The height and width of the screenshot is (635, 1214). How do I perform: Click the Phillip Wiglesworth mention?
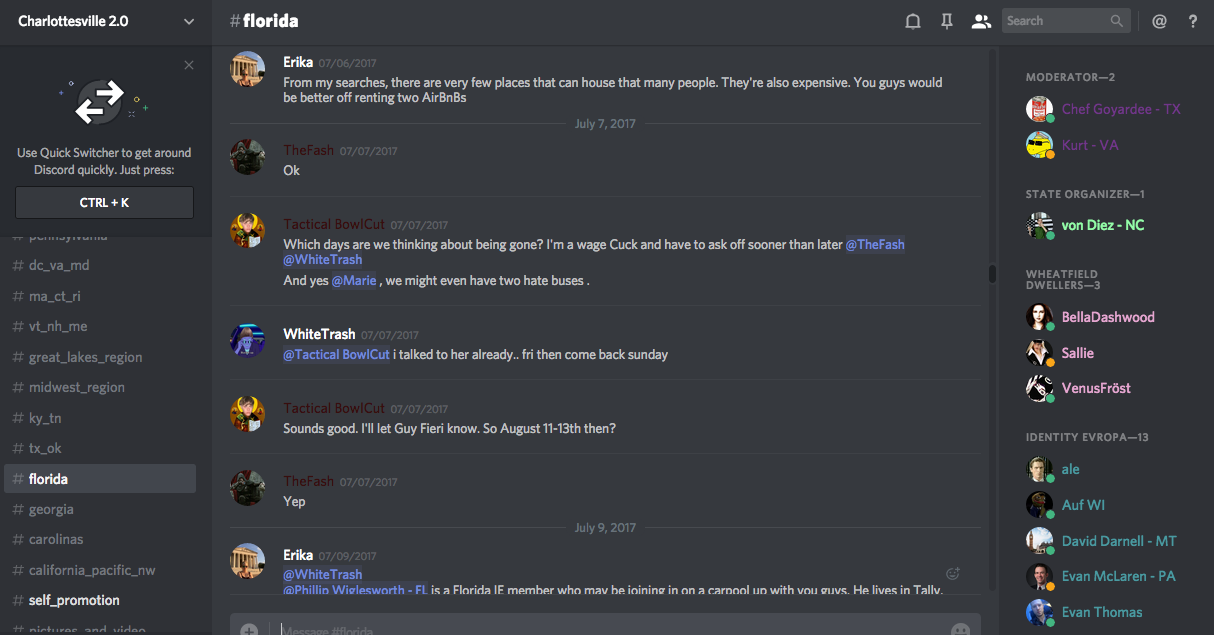(355, 590)
